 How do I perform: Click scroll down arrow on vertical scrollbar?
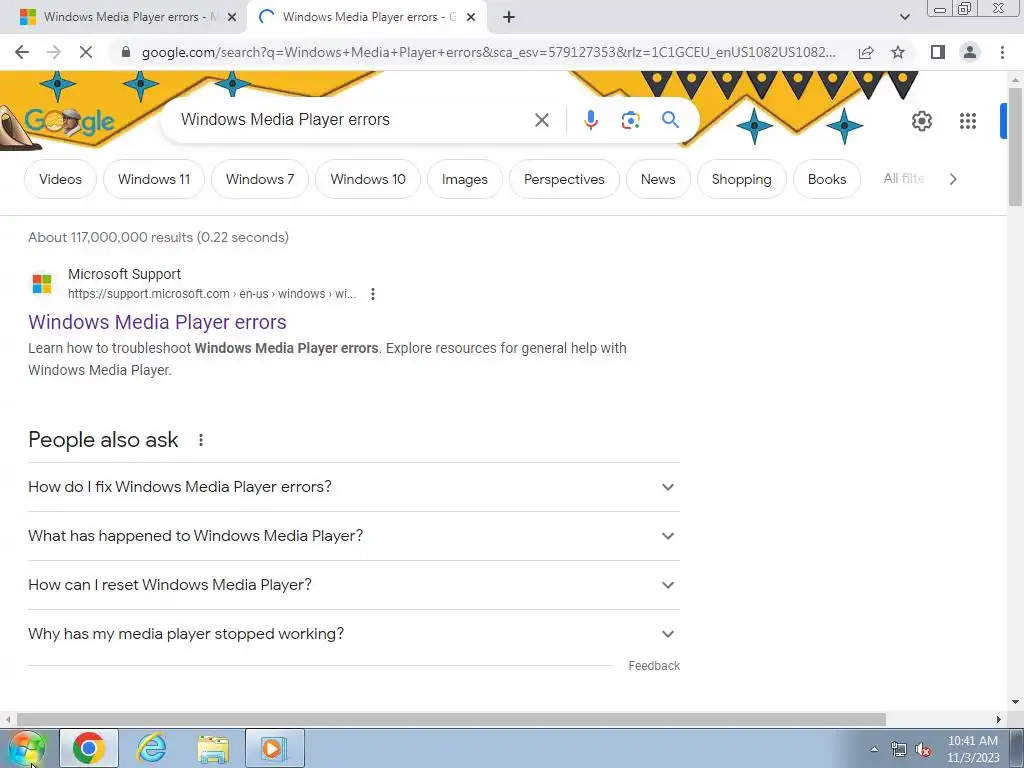pos(1015,702)
